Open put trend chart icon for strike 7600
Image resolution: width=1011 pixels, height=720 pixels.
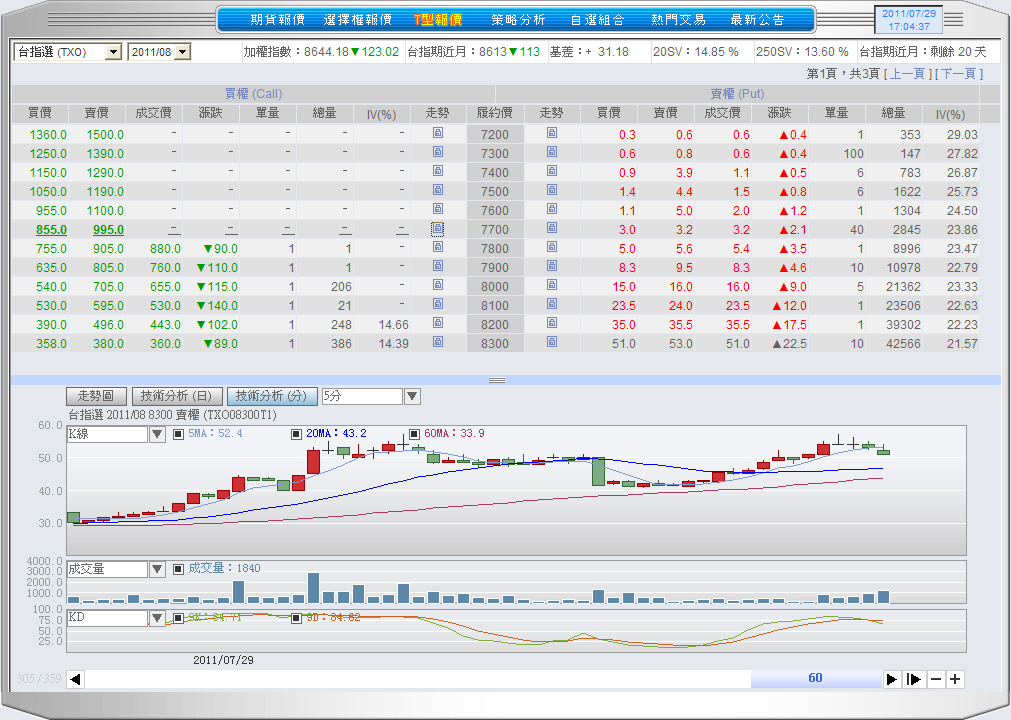click(552, 209)
